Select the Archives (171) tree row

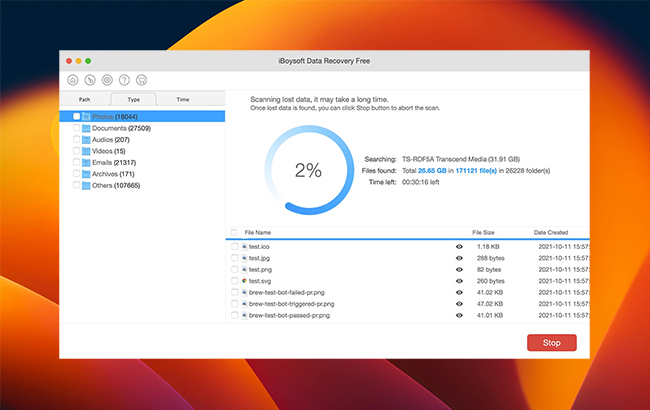pyautogui.click(x=142, y=174)
